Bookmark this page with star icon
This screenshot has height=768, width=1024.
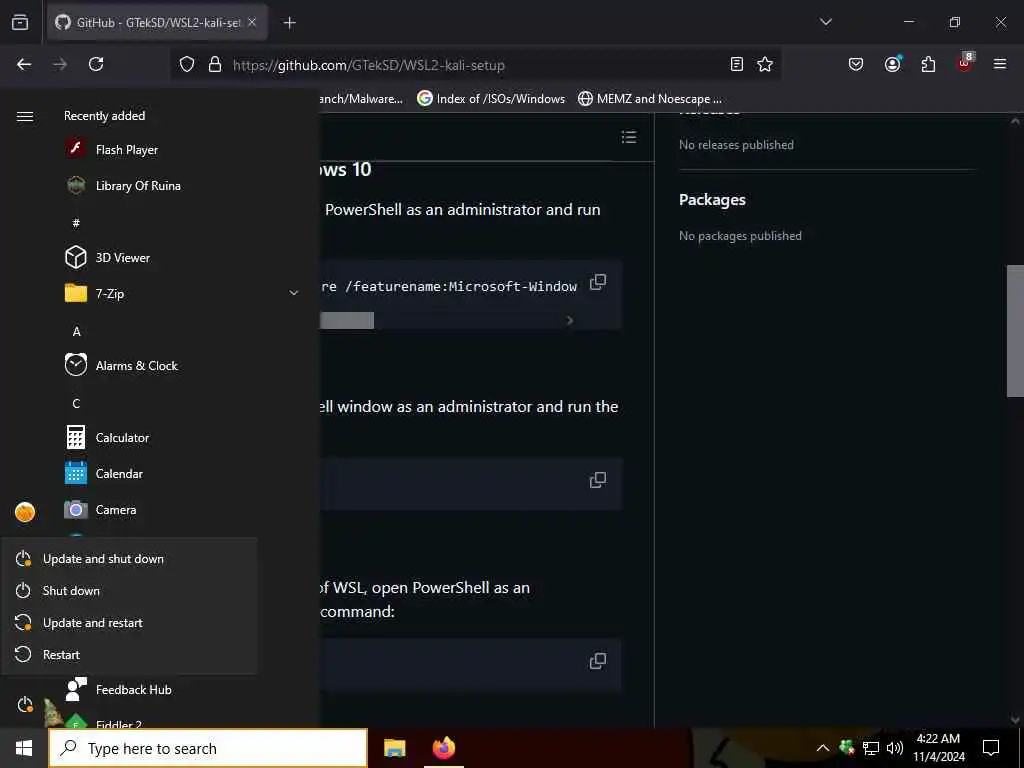point(765,64)
